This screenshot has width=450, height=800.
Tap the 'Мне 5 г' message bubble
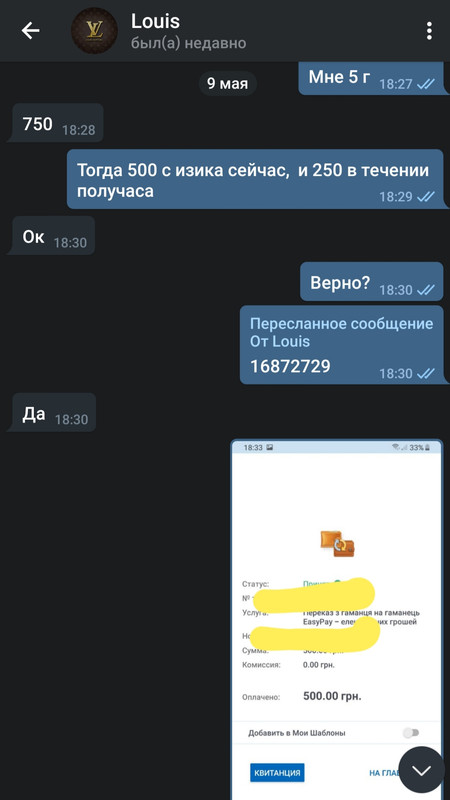(x=371, y=79)
